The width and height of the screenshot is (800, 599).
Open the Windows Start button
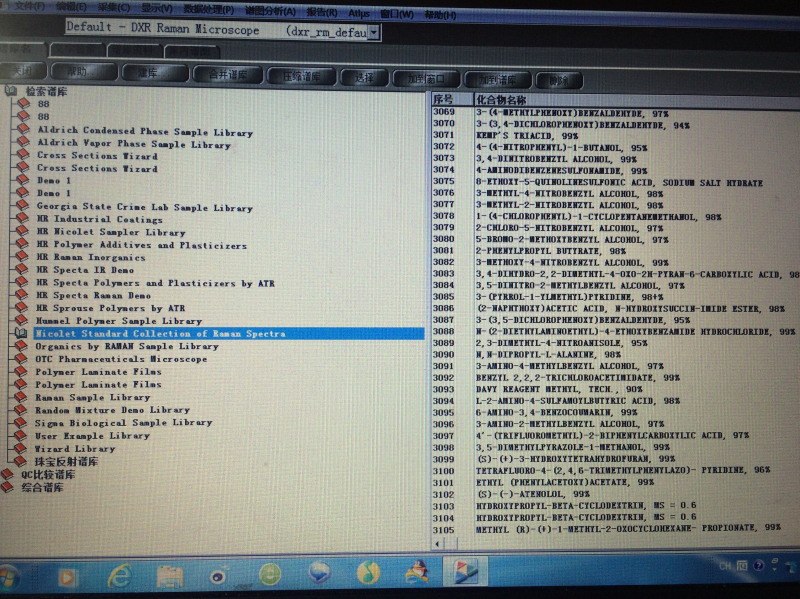click(x=9, y=578)
